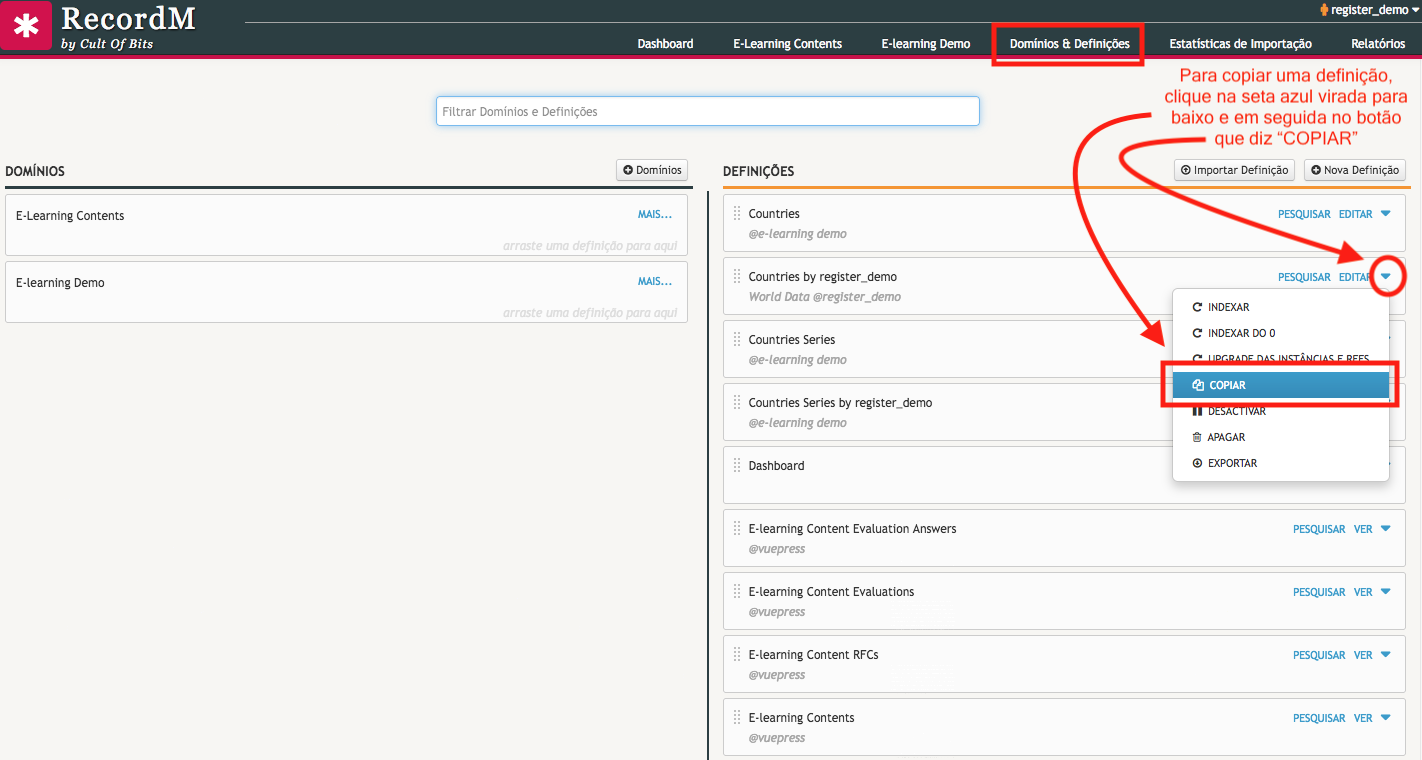Click the Nova Definição button
1422x760 pixels.
pyautogui.click(x=1355, y=170)
